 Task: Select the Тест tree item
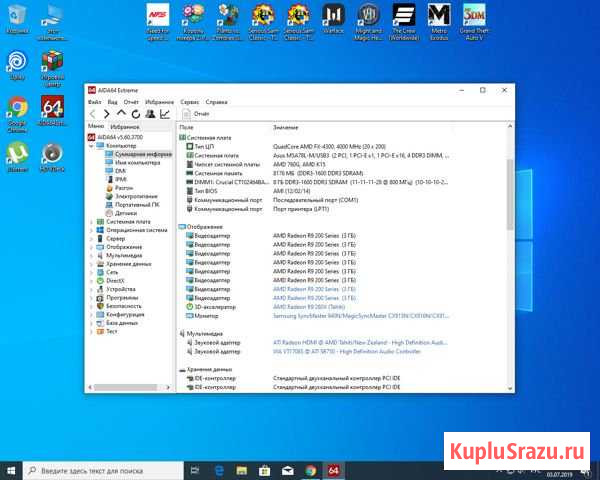[111, 331]
